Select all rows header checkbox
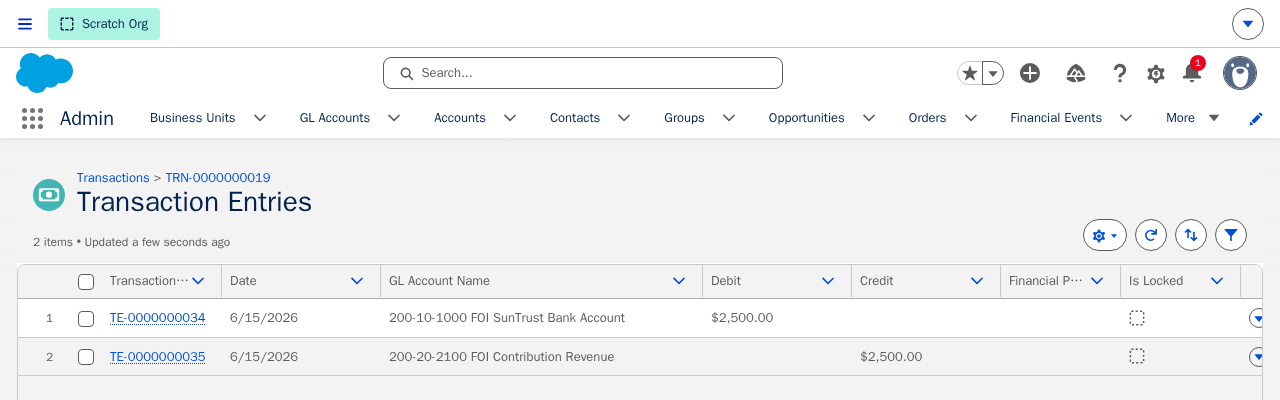This screenshot has width=1280, height=400. pyautogui.click(x=86, y=282)
